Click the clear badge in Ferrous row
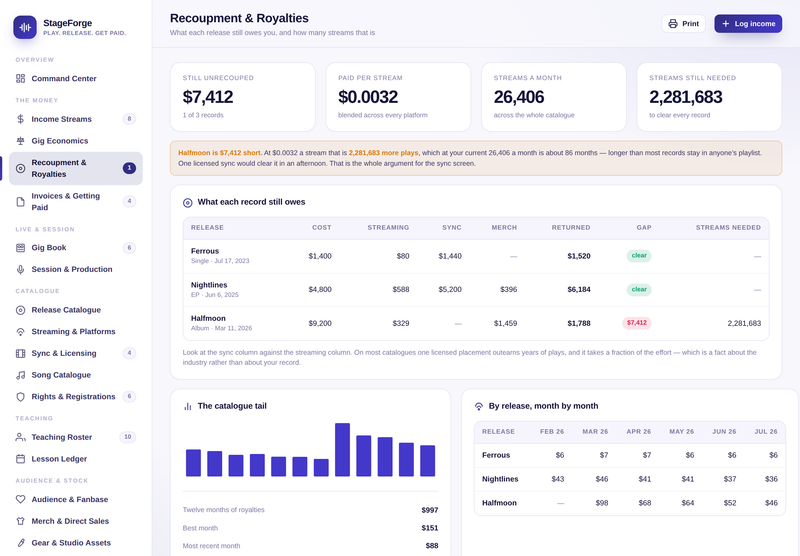The image size is (800, 556). click(639, 256)
